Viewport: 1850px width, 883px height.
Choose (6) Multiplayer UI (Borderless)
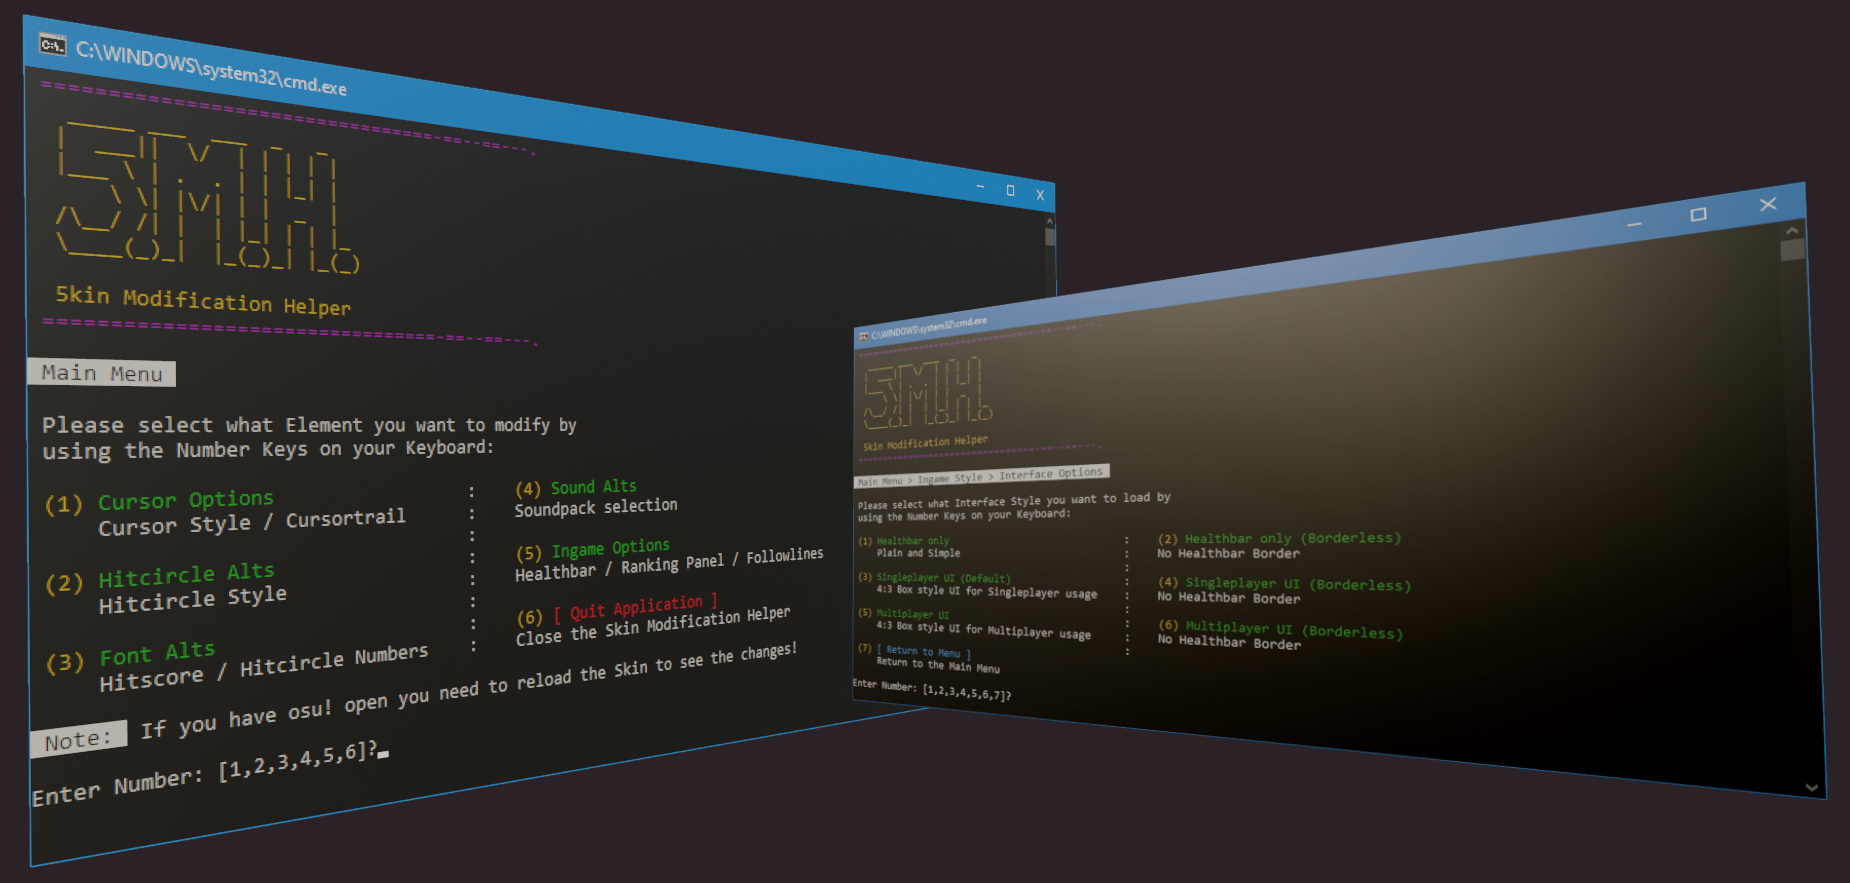coord(1281,629)
